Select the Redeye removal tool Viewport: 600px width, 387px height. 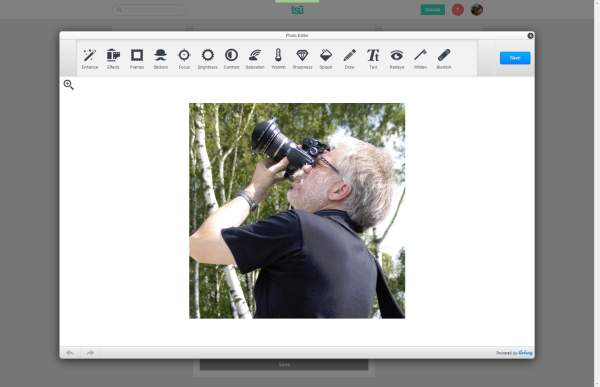[x=397, y=59]
